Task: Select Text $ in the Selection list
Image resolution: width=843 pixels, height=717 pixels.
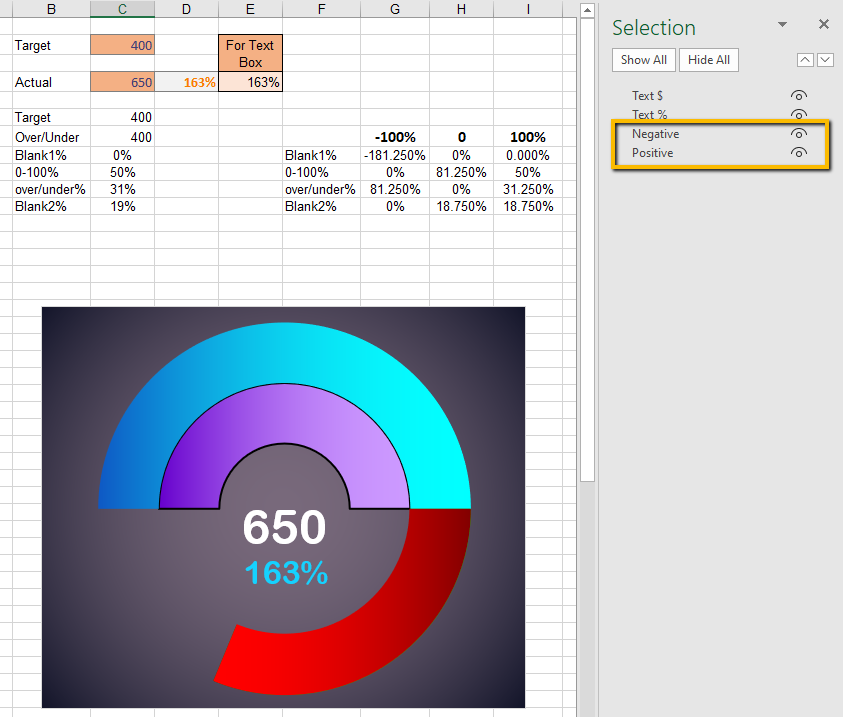Action: (647, 96)
